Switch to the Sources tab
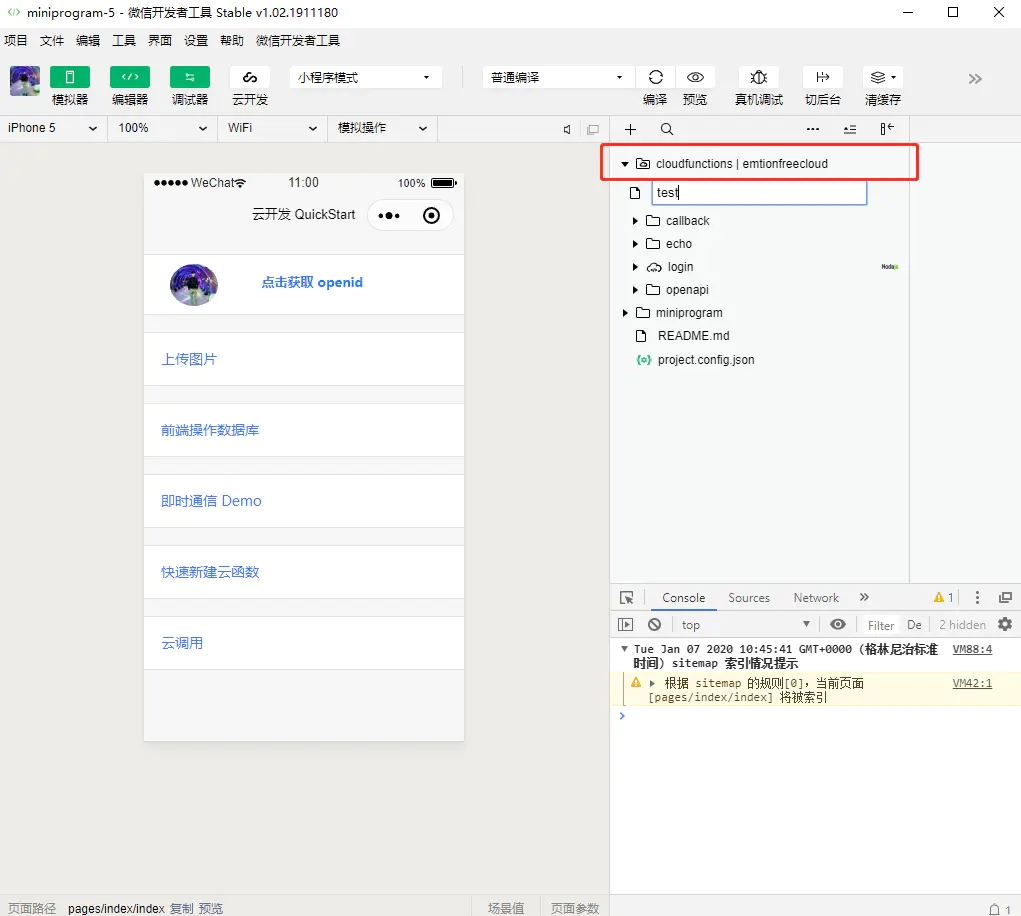 pos(749,598)
